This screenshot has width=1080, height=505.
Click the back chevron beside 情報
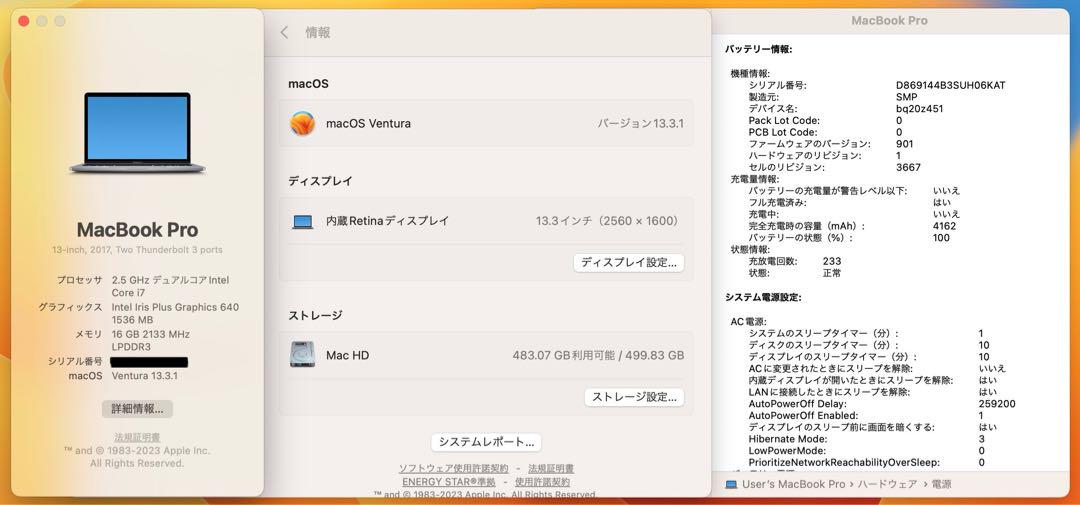[284, 32]
